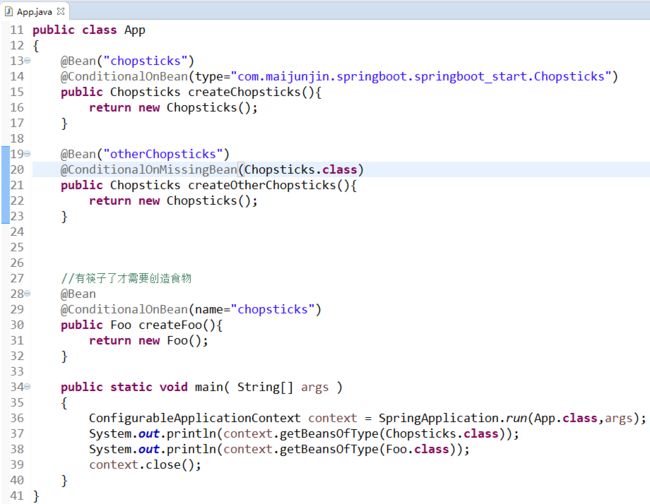
Task: Click return new Foo() on line 31
Action: (x=148, y=341)
